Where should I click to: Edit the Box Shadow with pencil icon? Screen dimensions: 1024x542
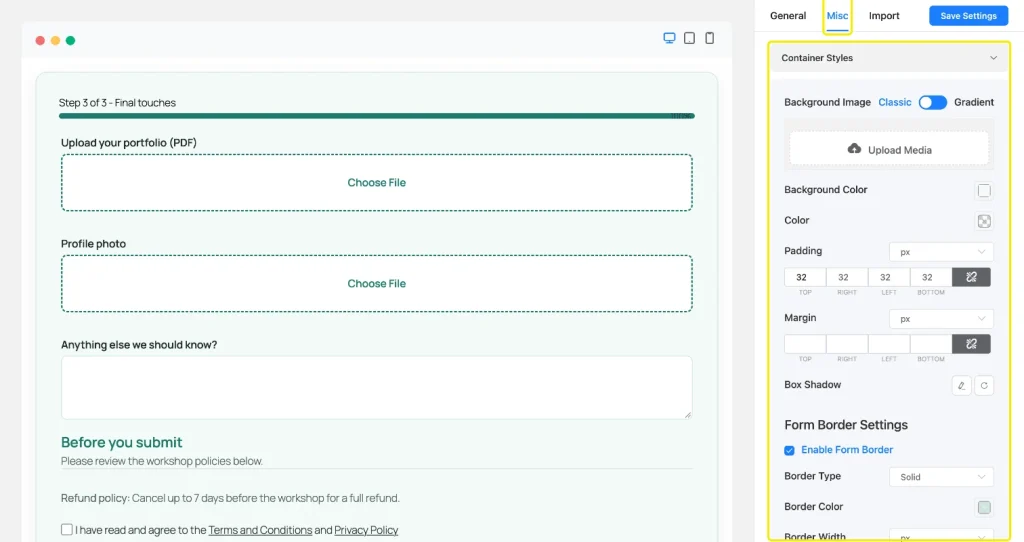[962, 385]
